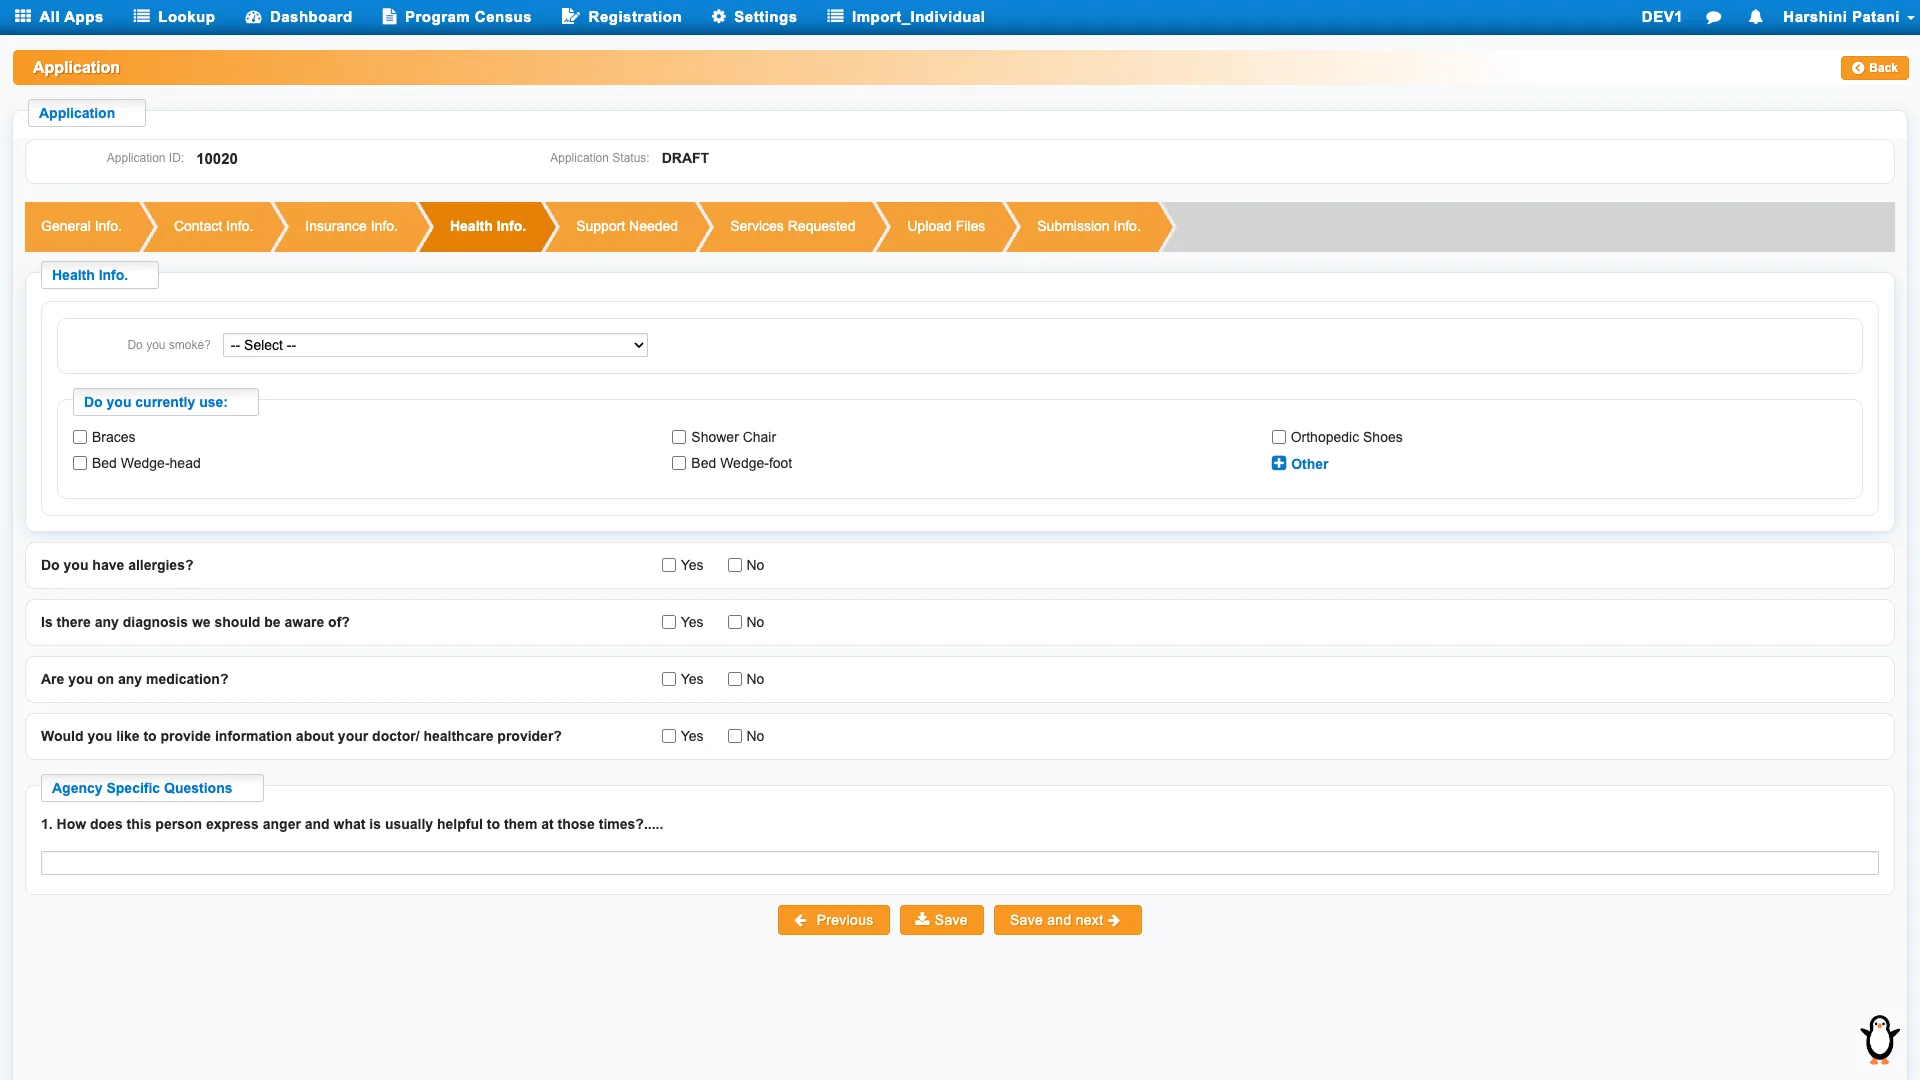The image size is (1920, 1080).
Task: Click the plus icon beside Other
Action: pos(1278,463)
